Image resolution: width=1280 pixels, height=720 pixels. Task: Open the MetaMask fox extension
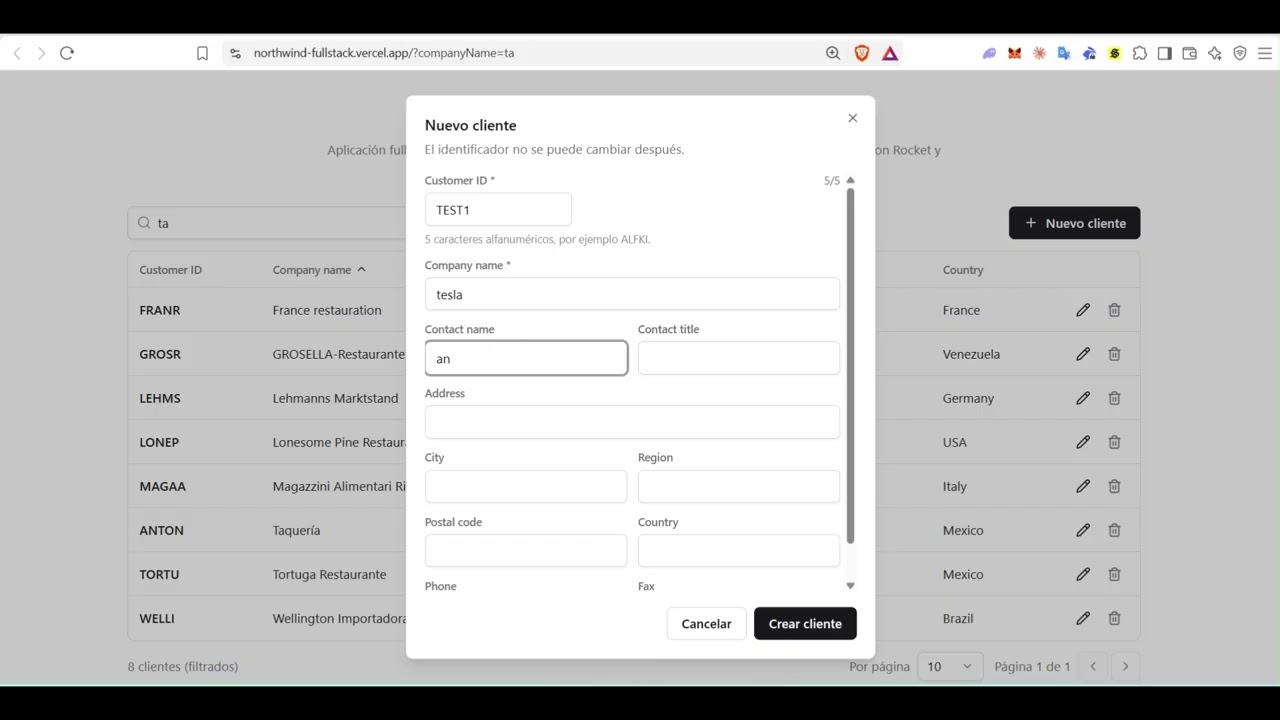click(1015, 53)
